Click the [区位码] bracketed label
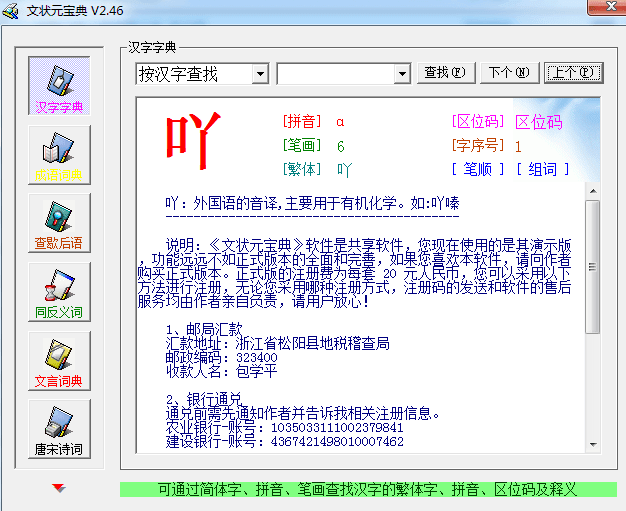Viewport: 626px width, 511px height. click(477, 121)
